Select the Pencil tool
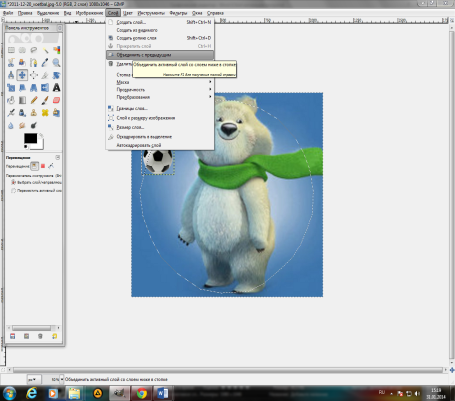The image size is (455, 401). 34,100
